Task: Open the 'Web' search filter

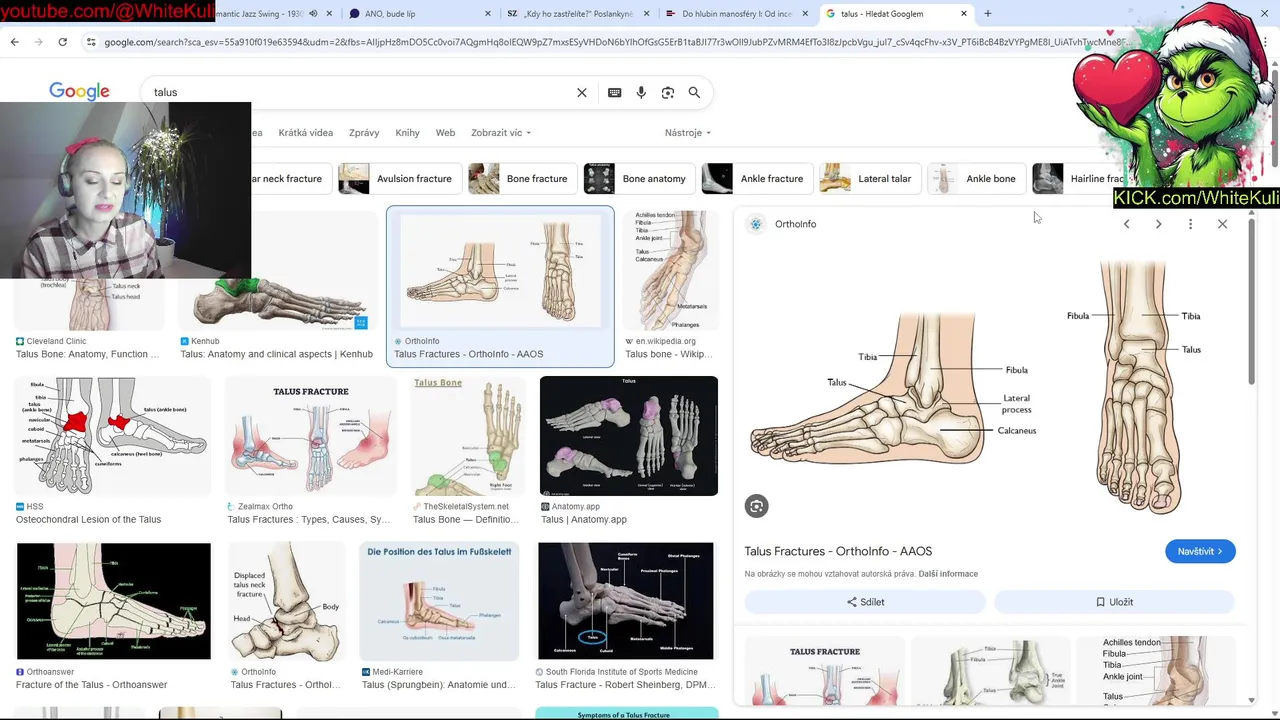Action: pyautogui.click(x=445, y=132)
